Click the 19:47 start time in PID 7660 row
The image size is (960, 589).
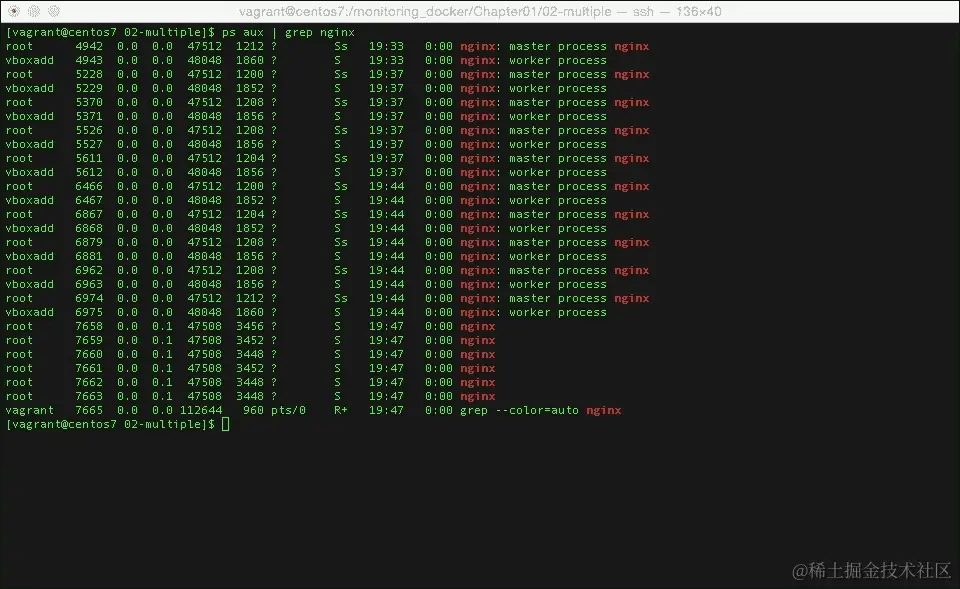(386, 355)
